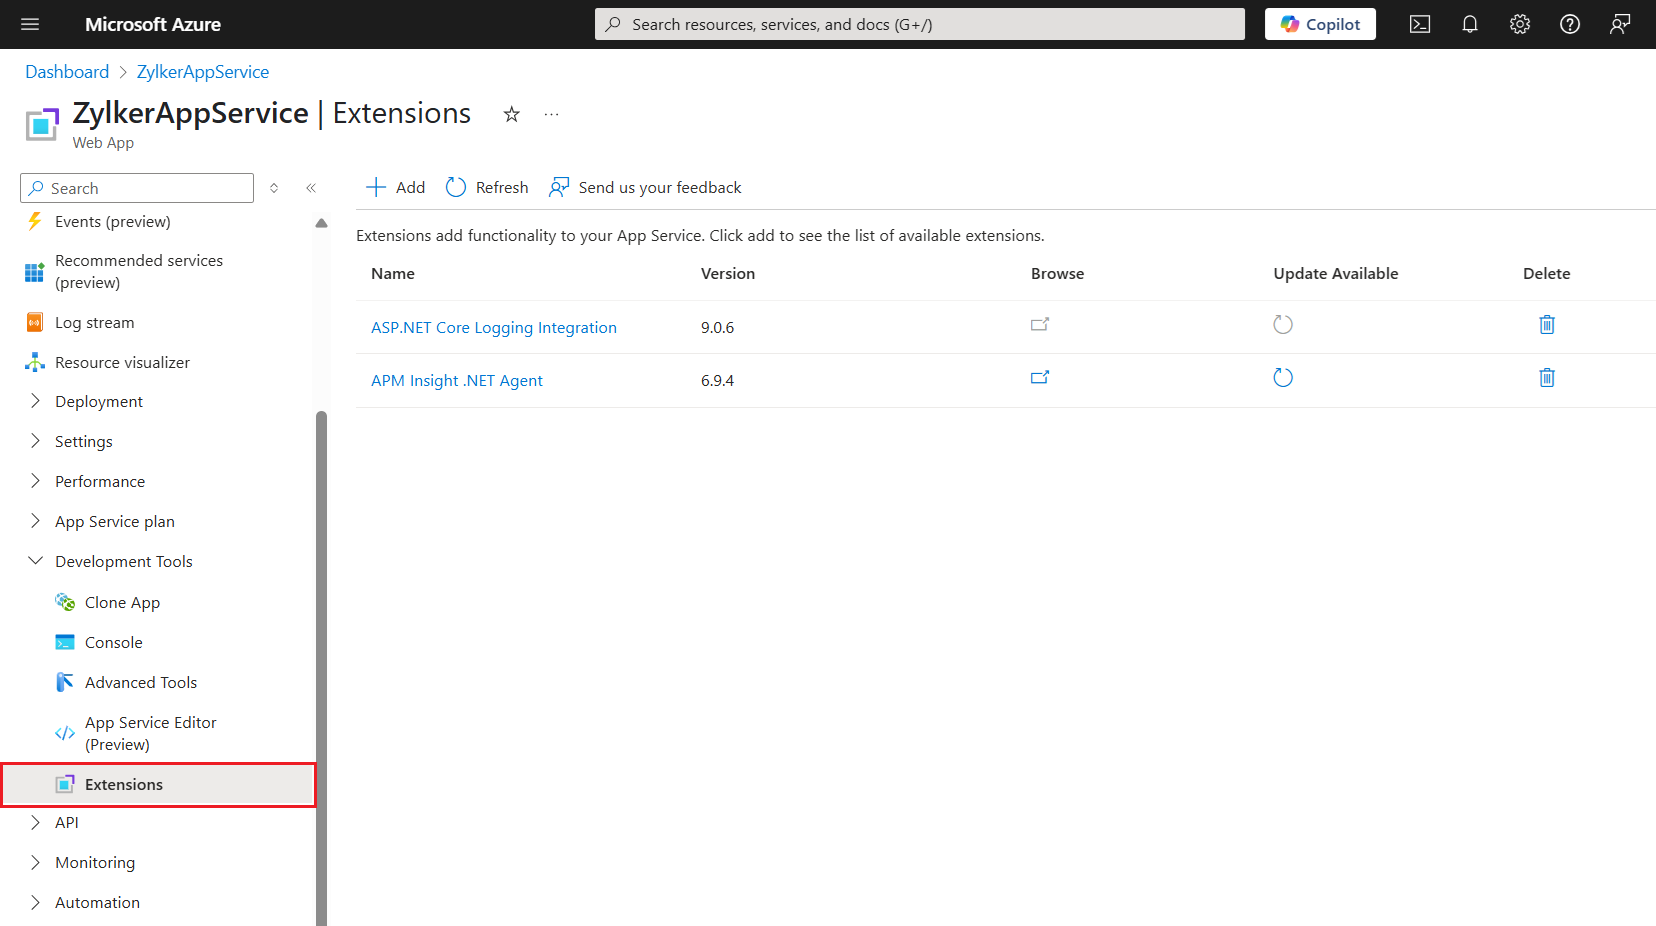Click the resource search field
Screen dimensions: 1656x926
pyautogui.click(x=919, y=24)
